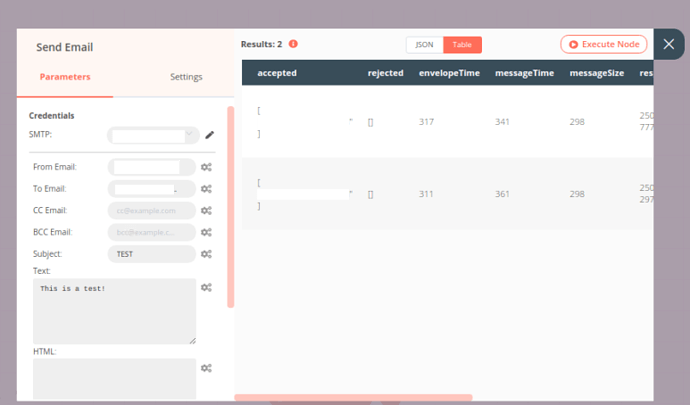Click the 'Results: 2' label

point(261,44)
